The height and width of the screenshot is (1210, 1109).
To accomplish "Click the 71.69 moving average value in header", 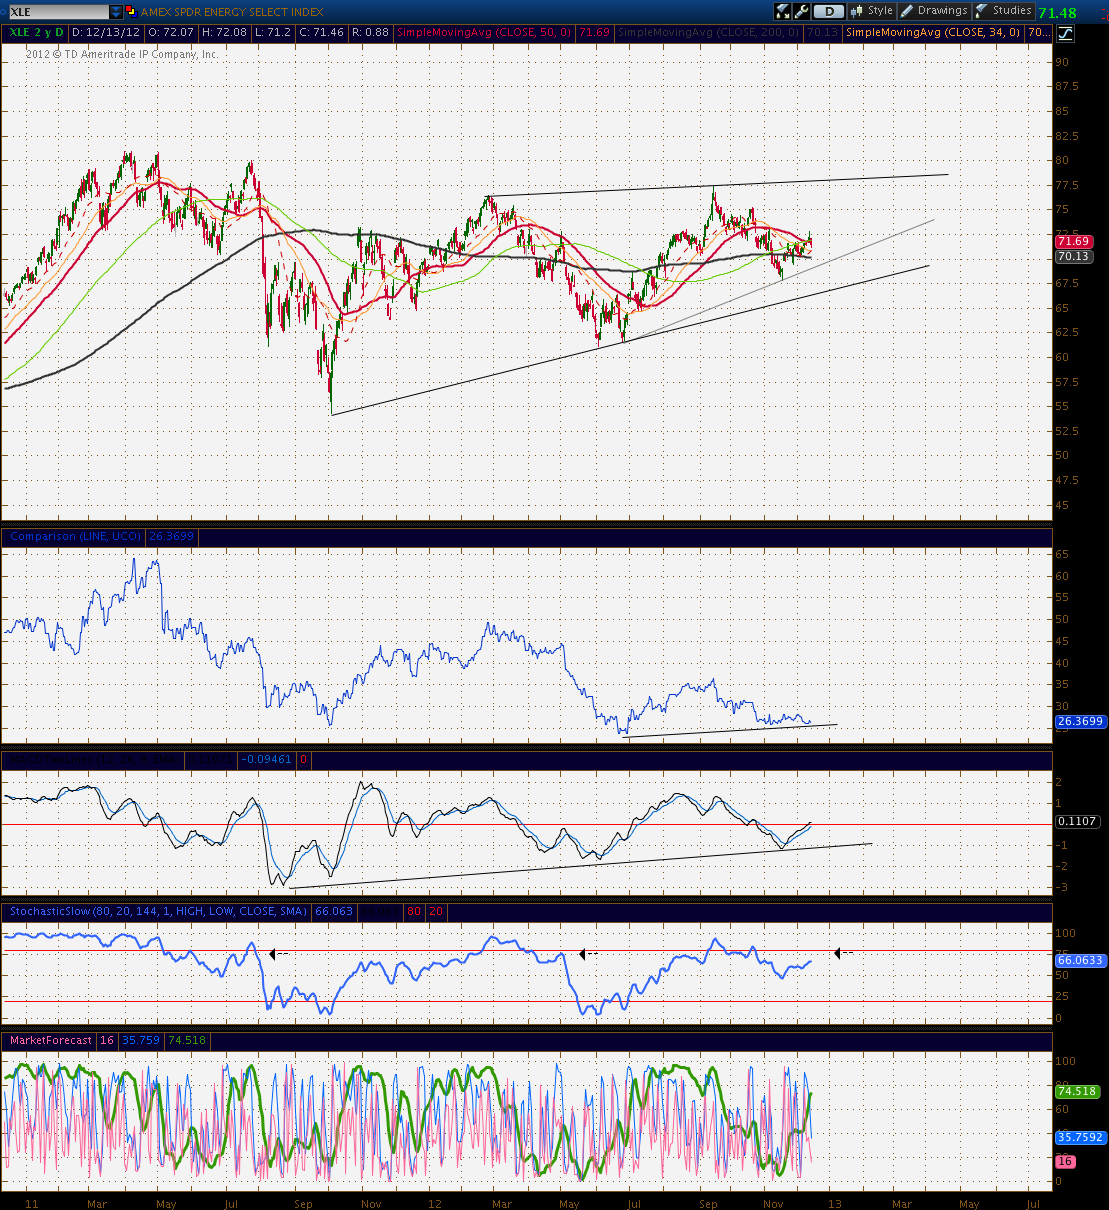I will coord(594,33).
